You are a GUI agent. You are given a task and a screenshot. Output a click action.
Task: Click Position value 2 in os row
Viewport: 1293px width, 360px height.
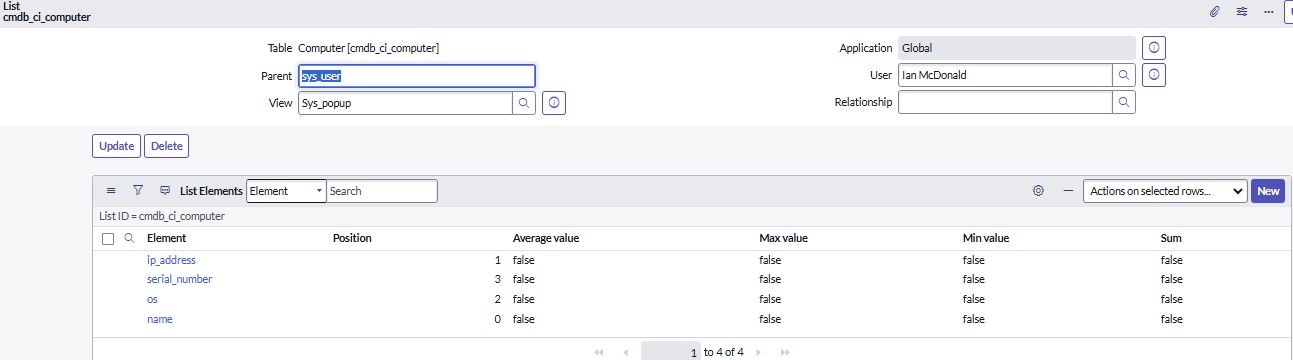(x=497, y=299)
